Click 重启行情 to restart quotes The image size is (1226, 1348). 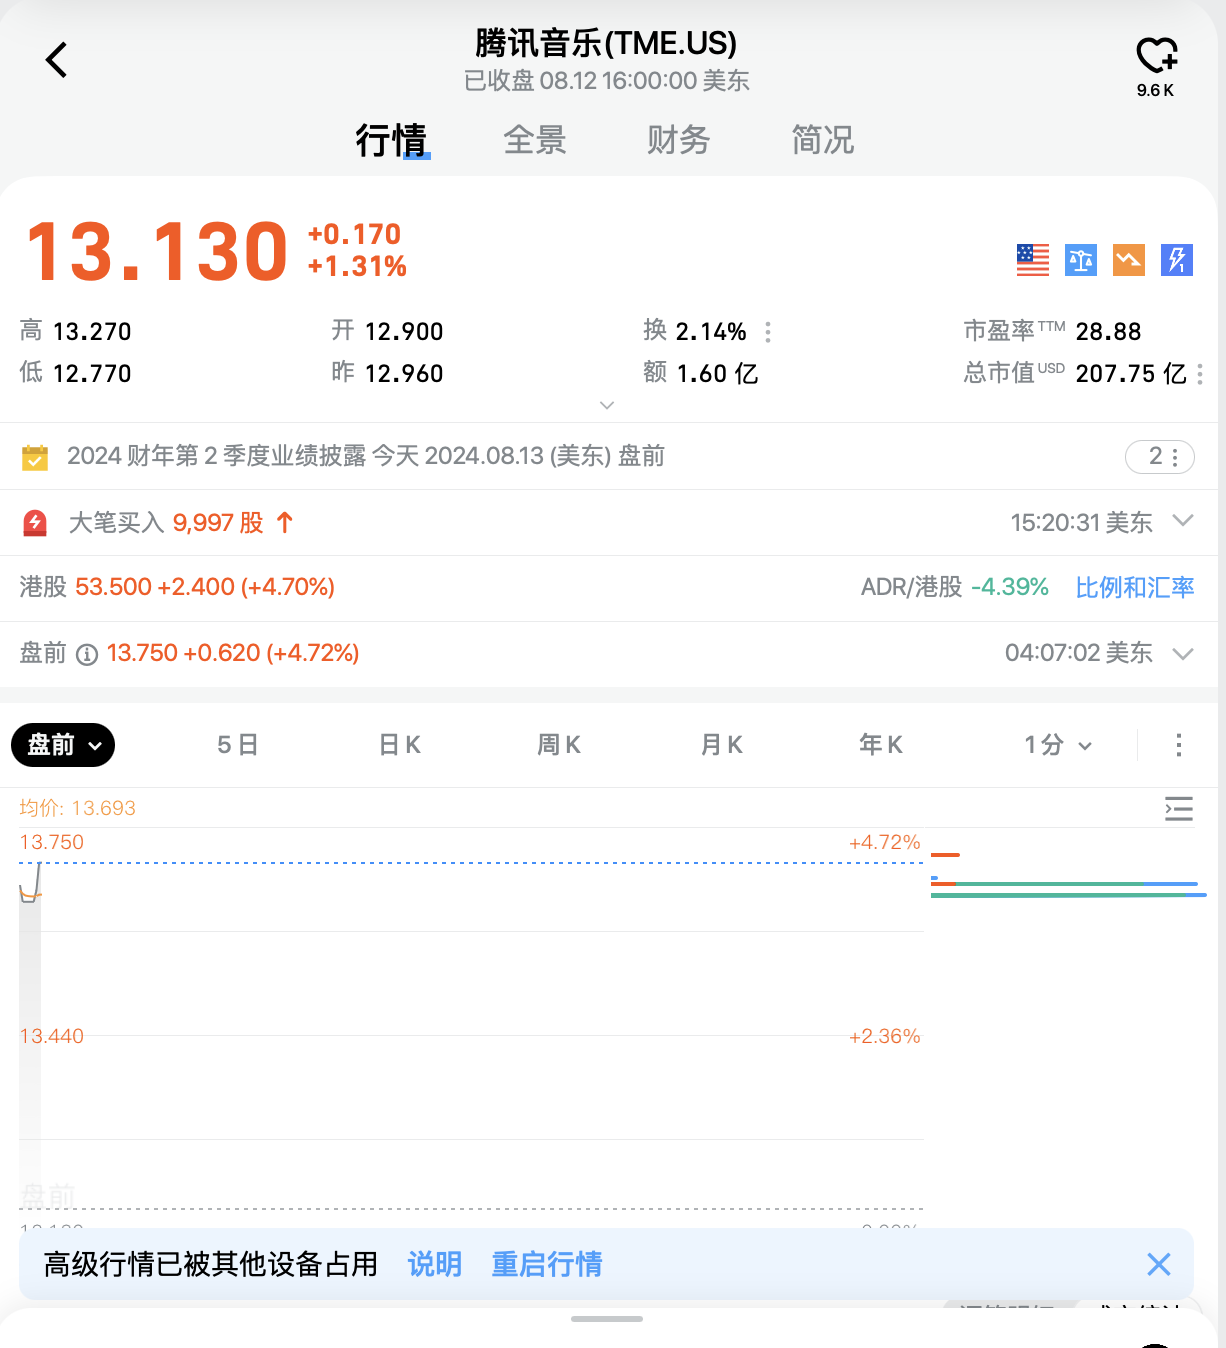[547, 1264]
